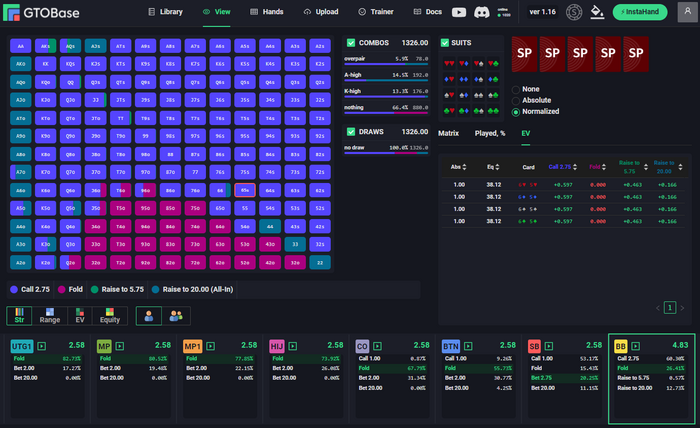The image size is (700, 428).
Task: Click the CO play icon
Action: pos(377,346)
